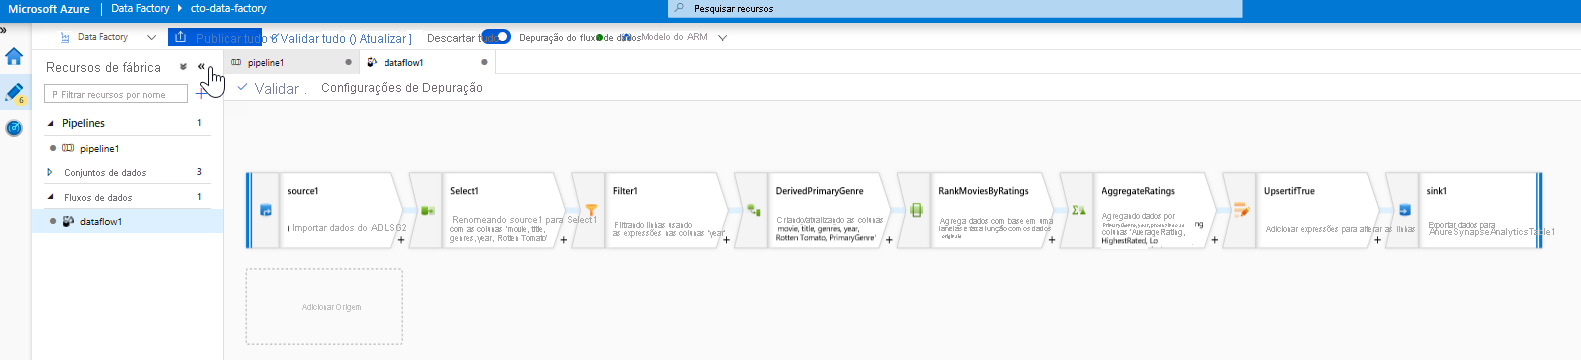Click Select1 transformation icon
1581x360 pixels.
[428, 210]
